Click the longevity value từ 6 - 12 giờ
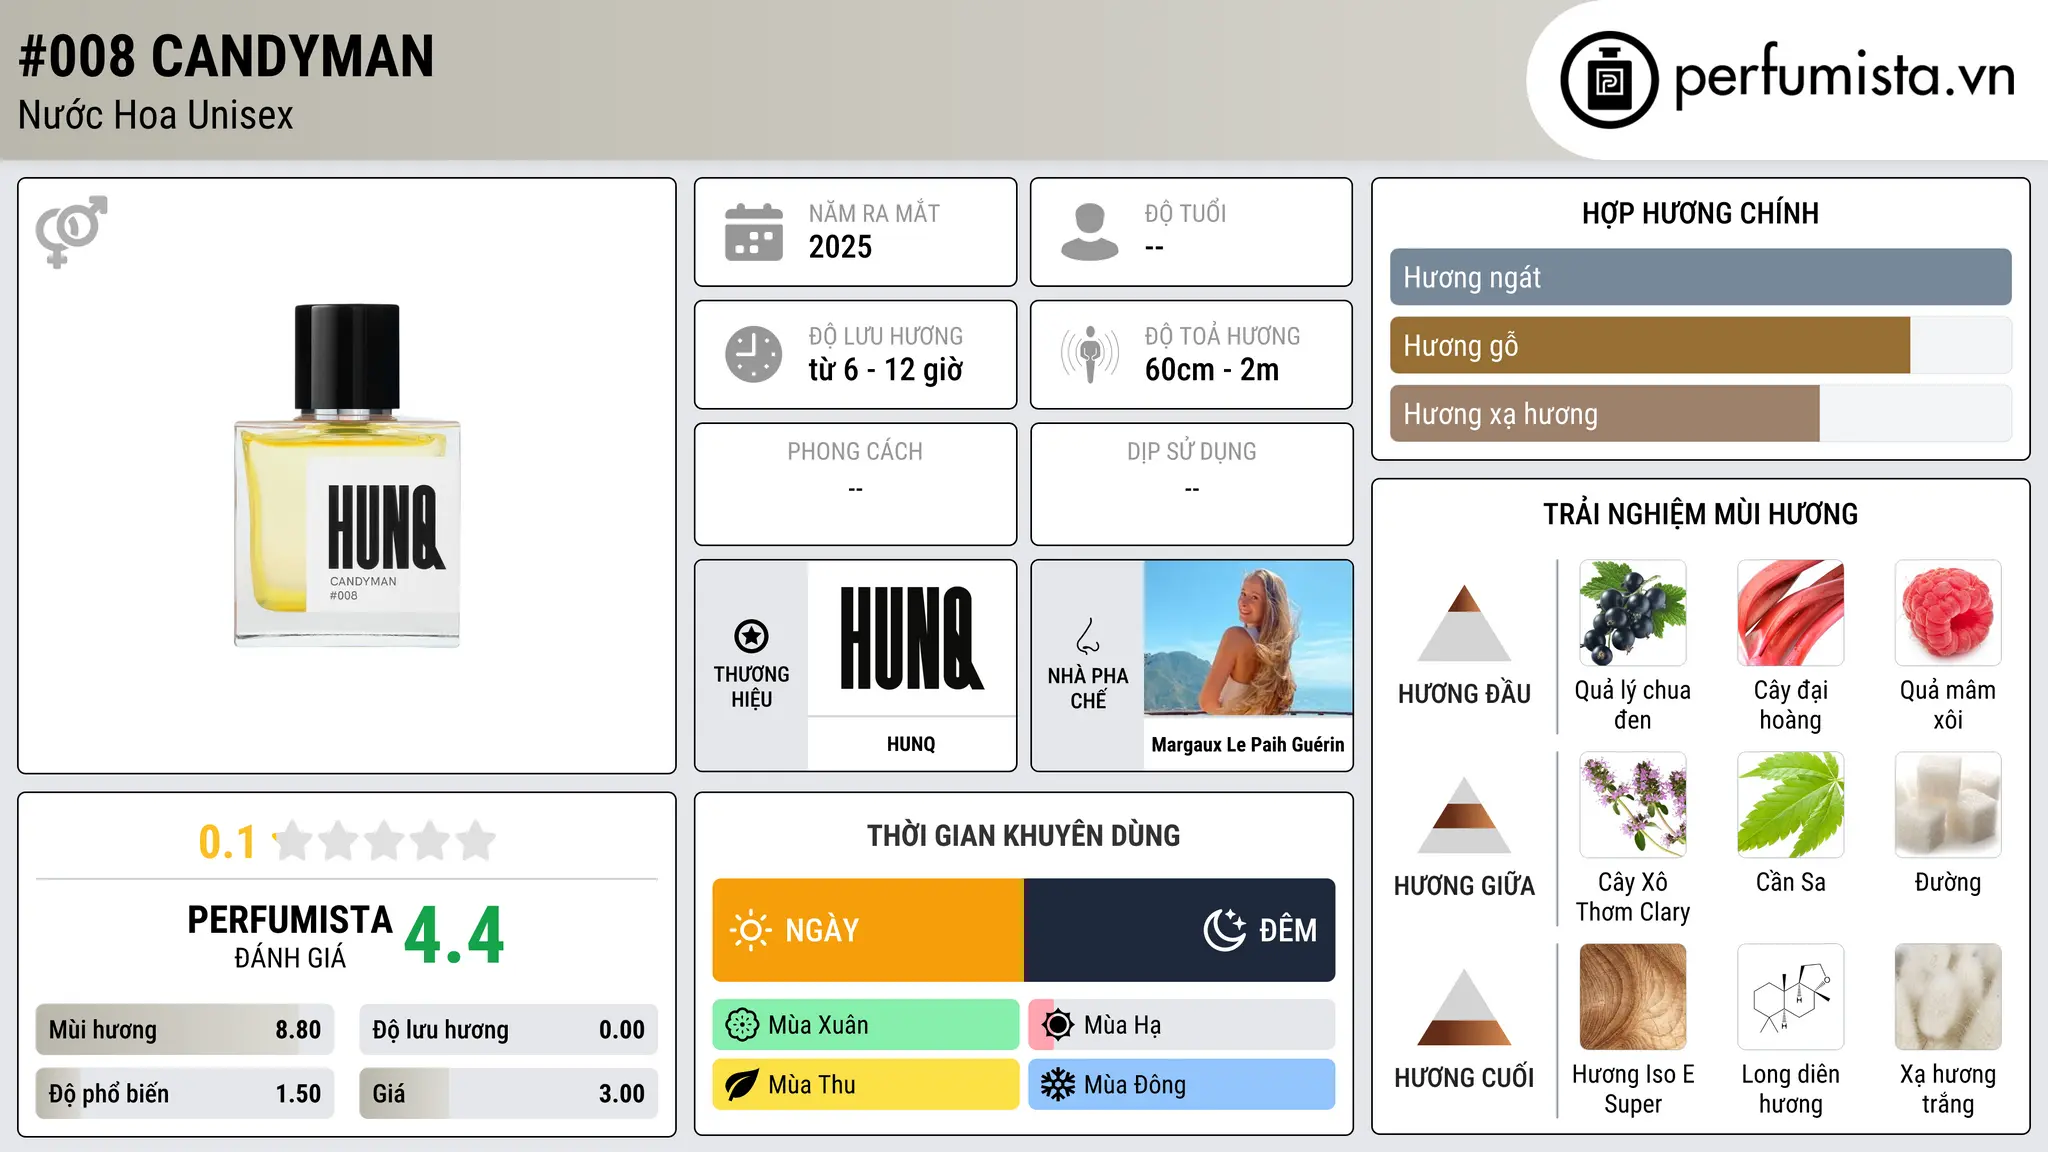 (886, 370)
